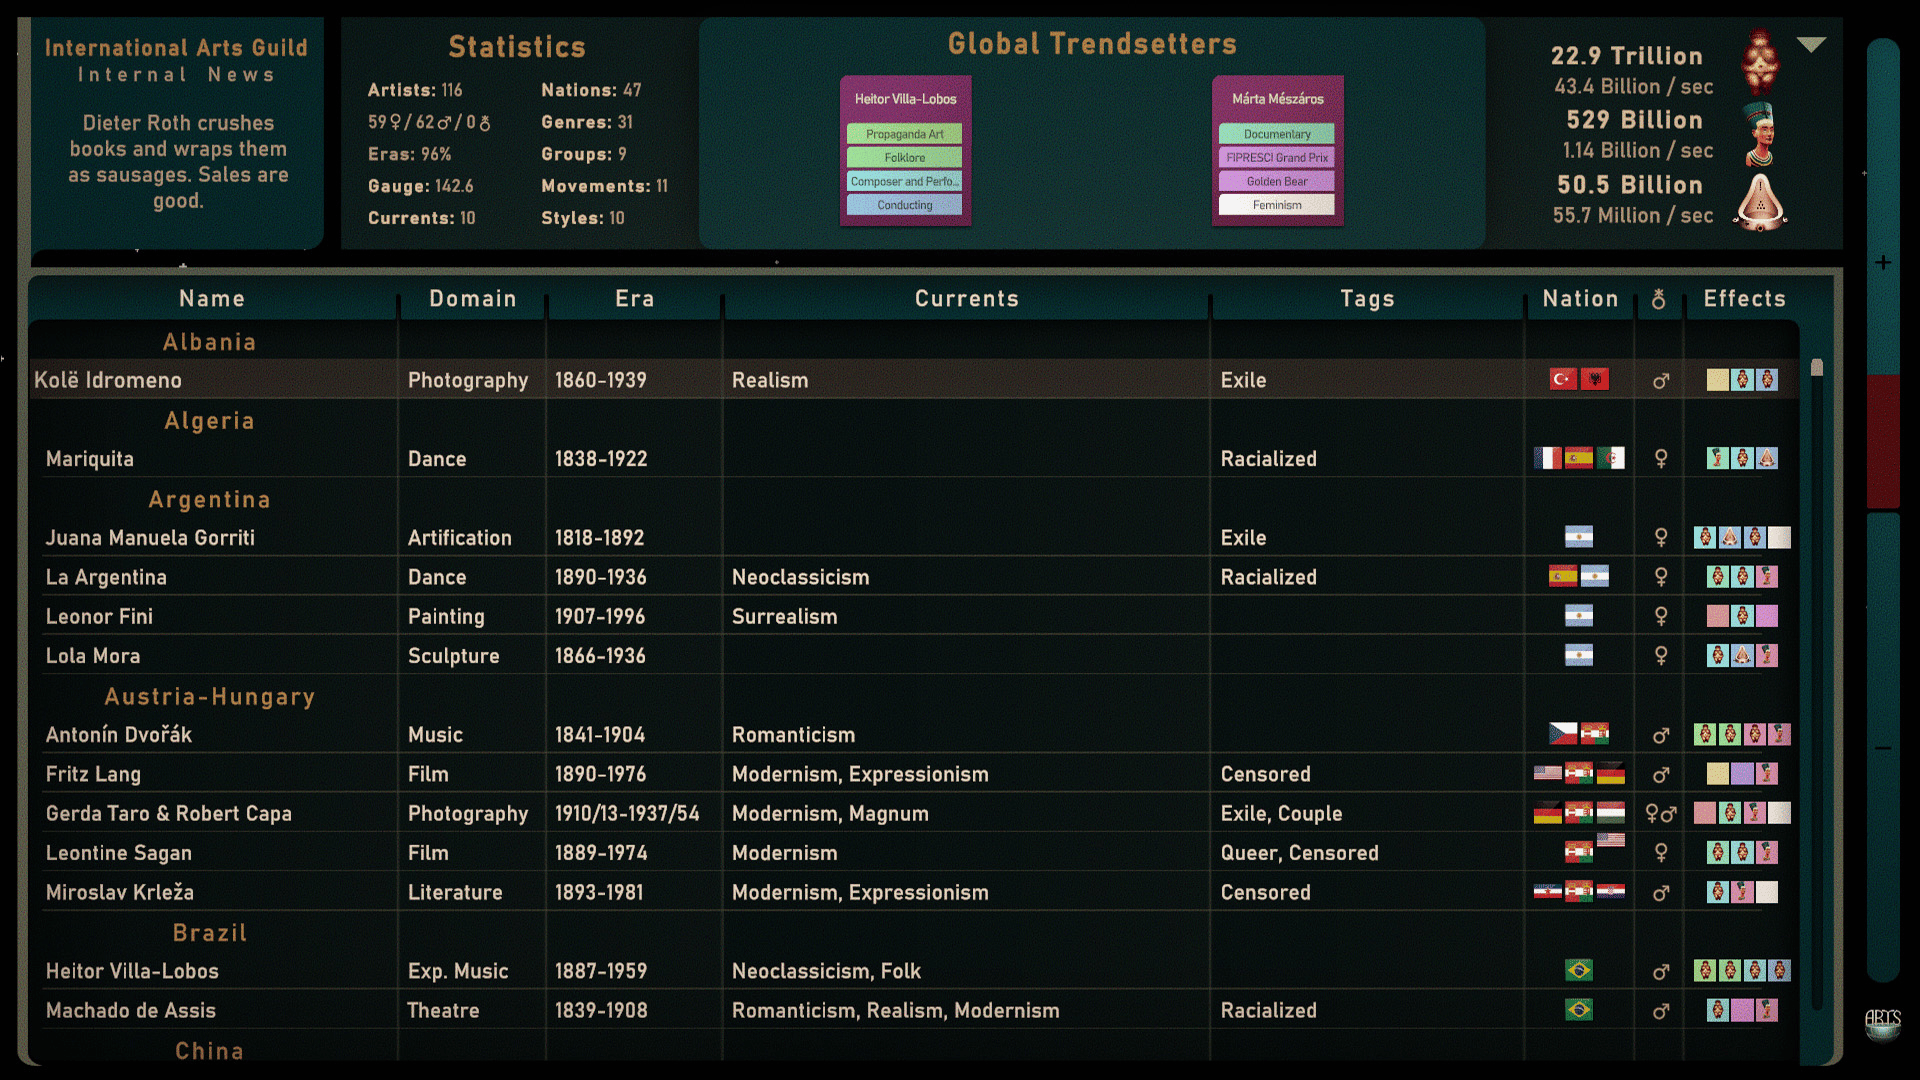Sort the table by Era column
1920x1080 pixels.
(634, 299)
